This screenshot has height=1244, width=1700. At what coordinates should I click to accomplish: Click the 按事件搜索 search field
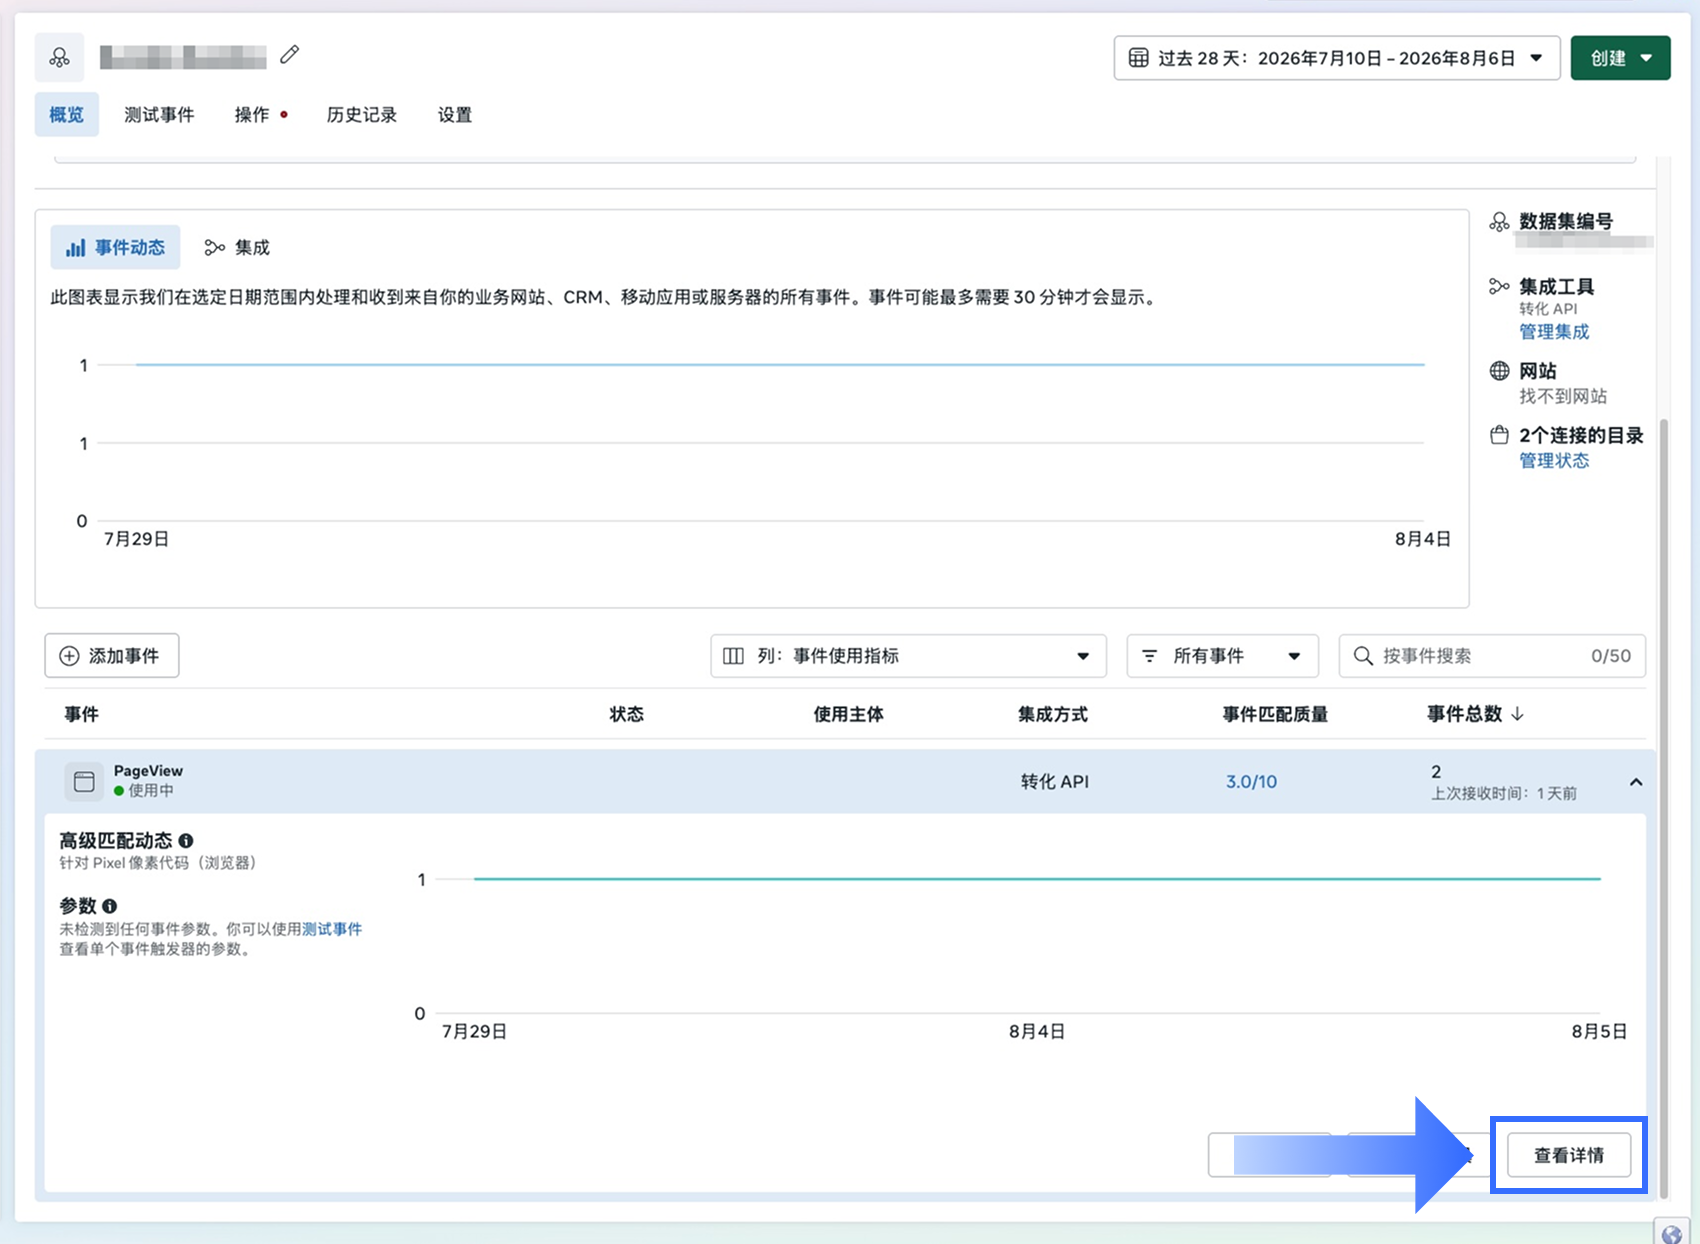pos(1492,656)
